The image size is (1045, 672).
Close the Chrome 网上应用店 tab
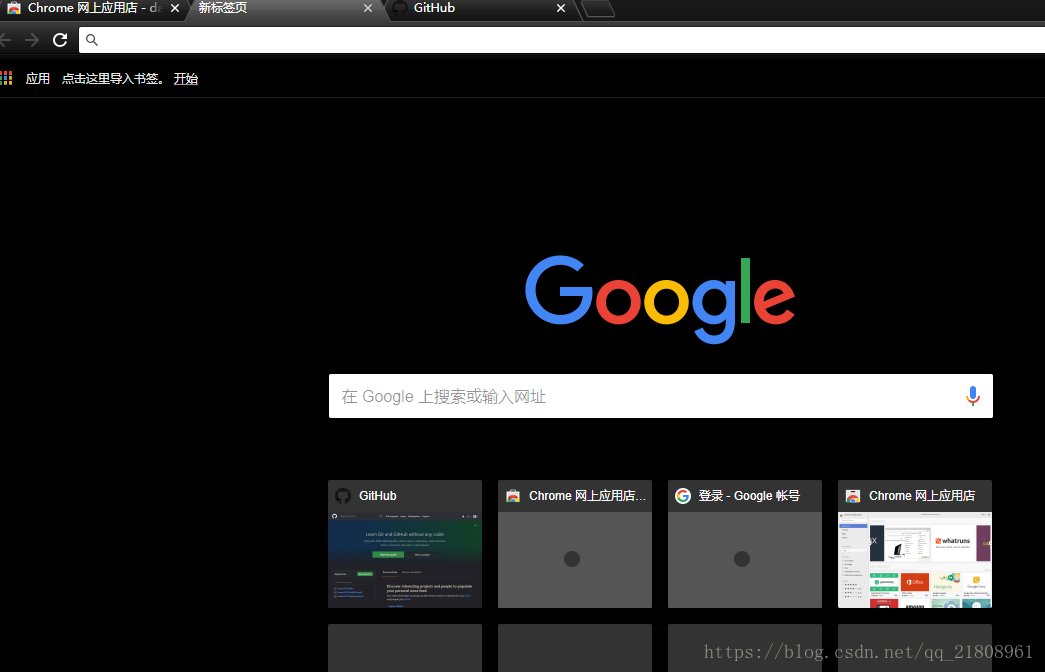click(175, 8)
